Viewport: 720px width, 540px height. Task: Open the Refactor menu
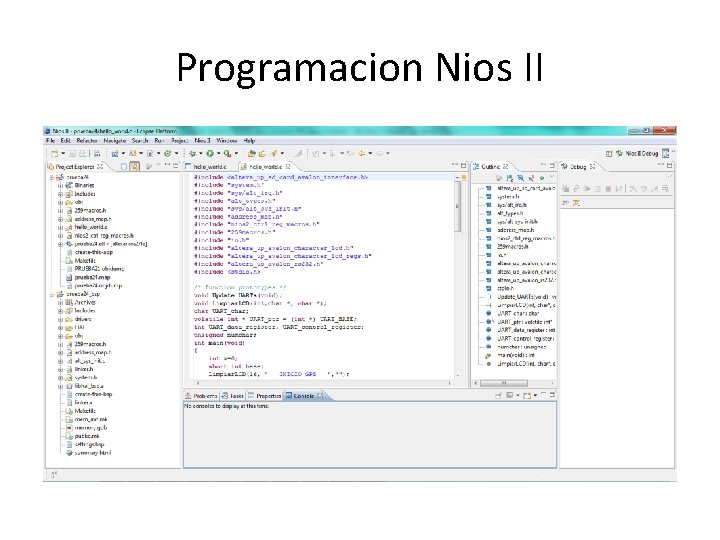pyautogui.click(x=87, y=141)
